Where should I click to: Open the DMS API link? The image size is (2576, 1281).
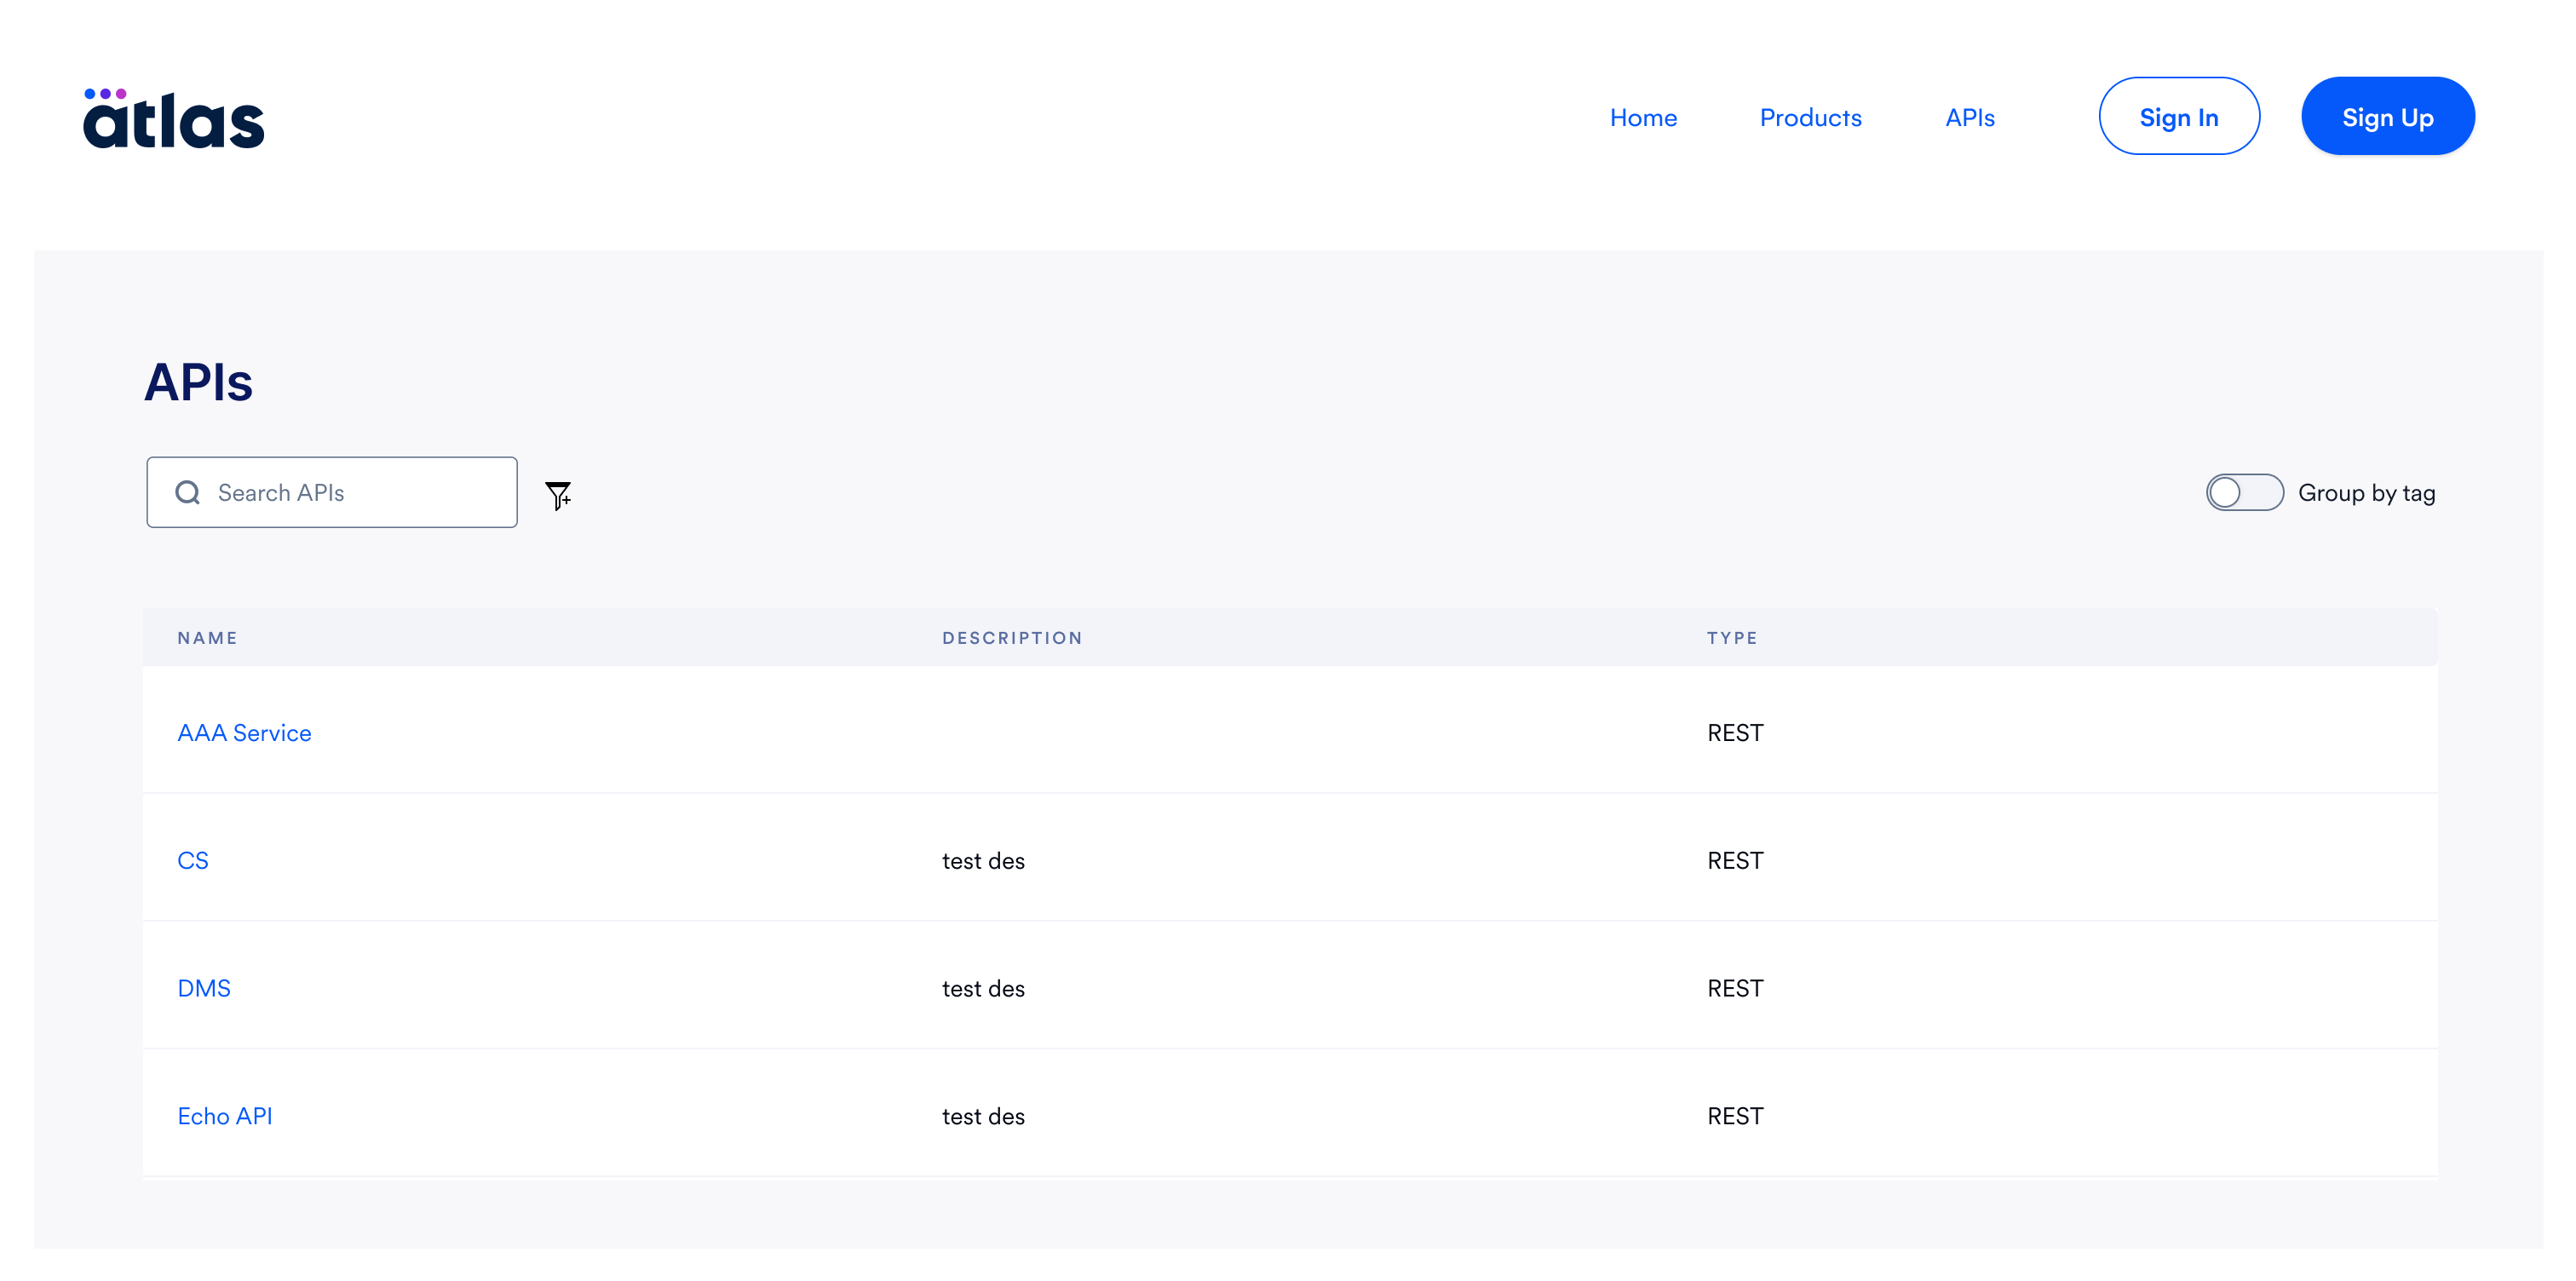[204, 989]
